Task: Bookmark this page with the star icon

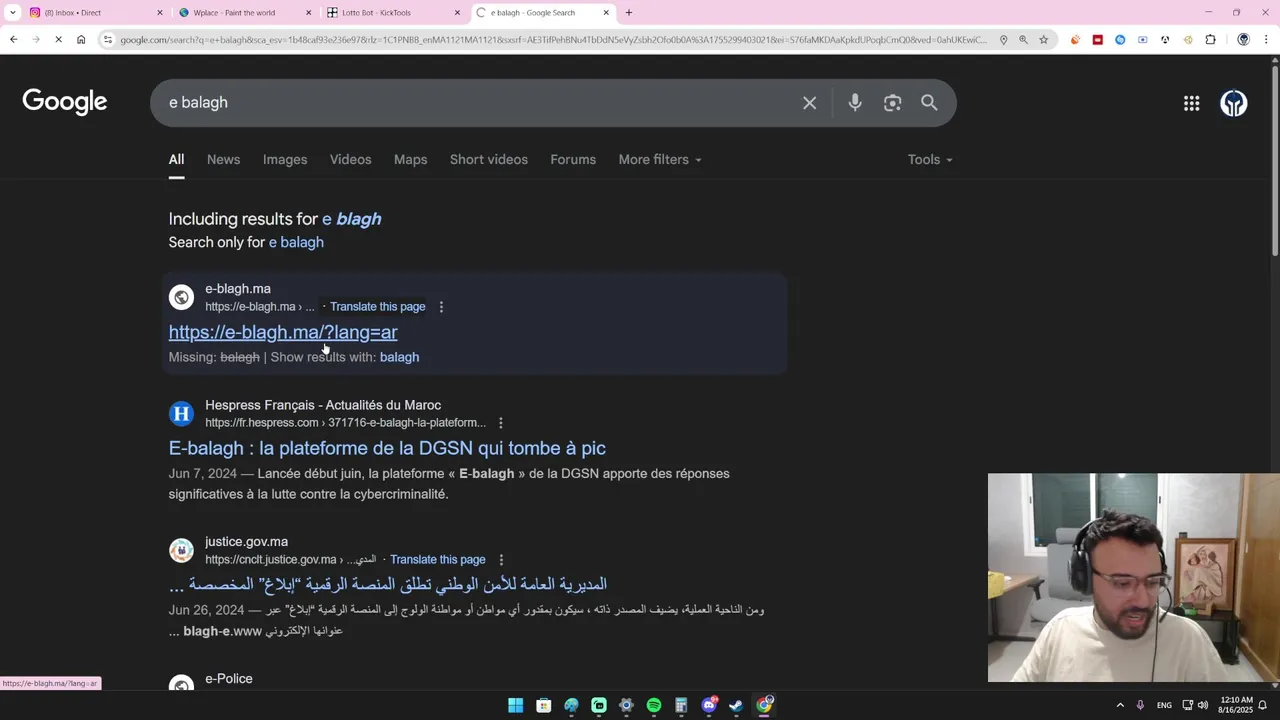Action: [1043, 40]
